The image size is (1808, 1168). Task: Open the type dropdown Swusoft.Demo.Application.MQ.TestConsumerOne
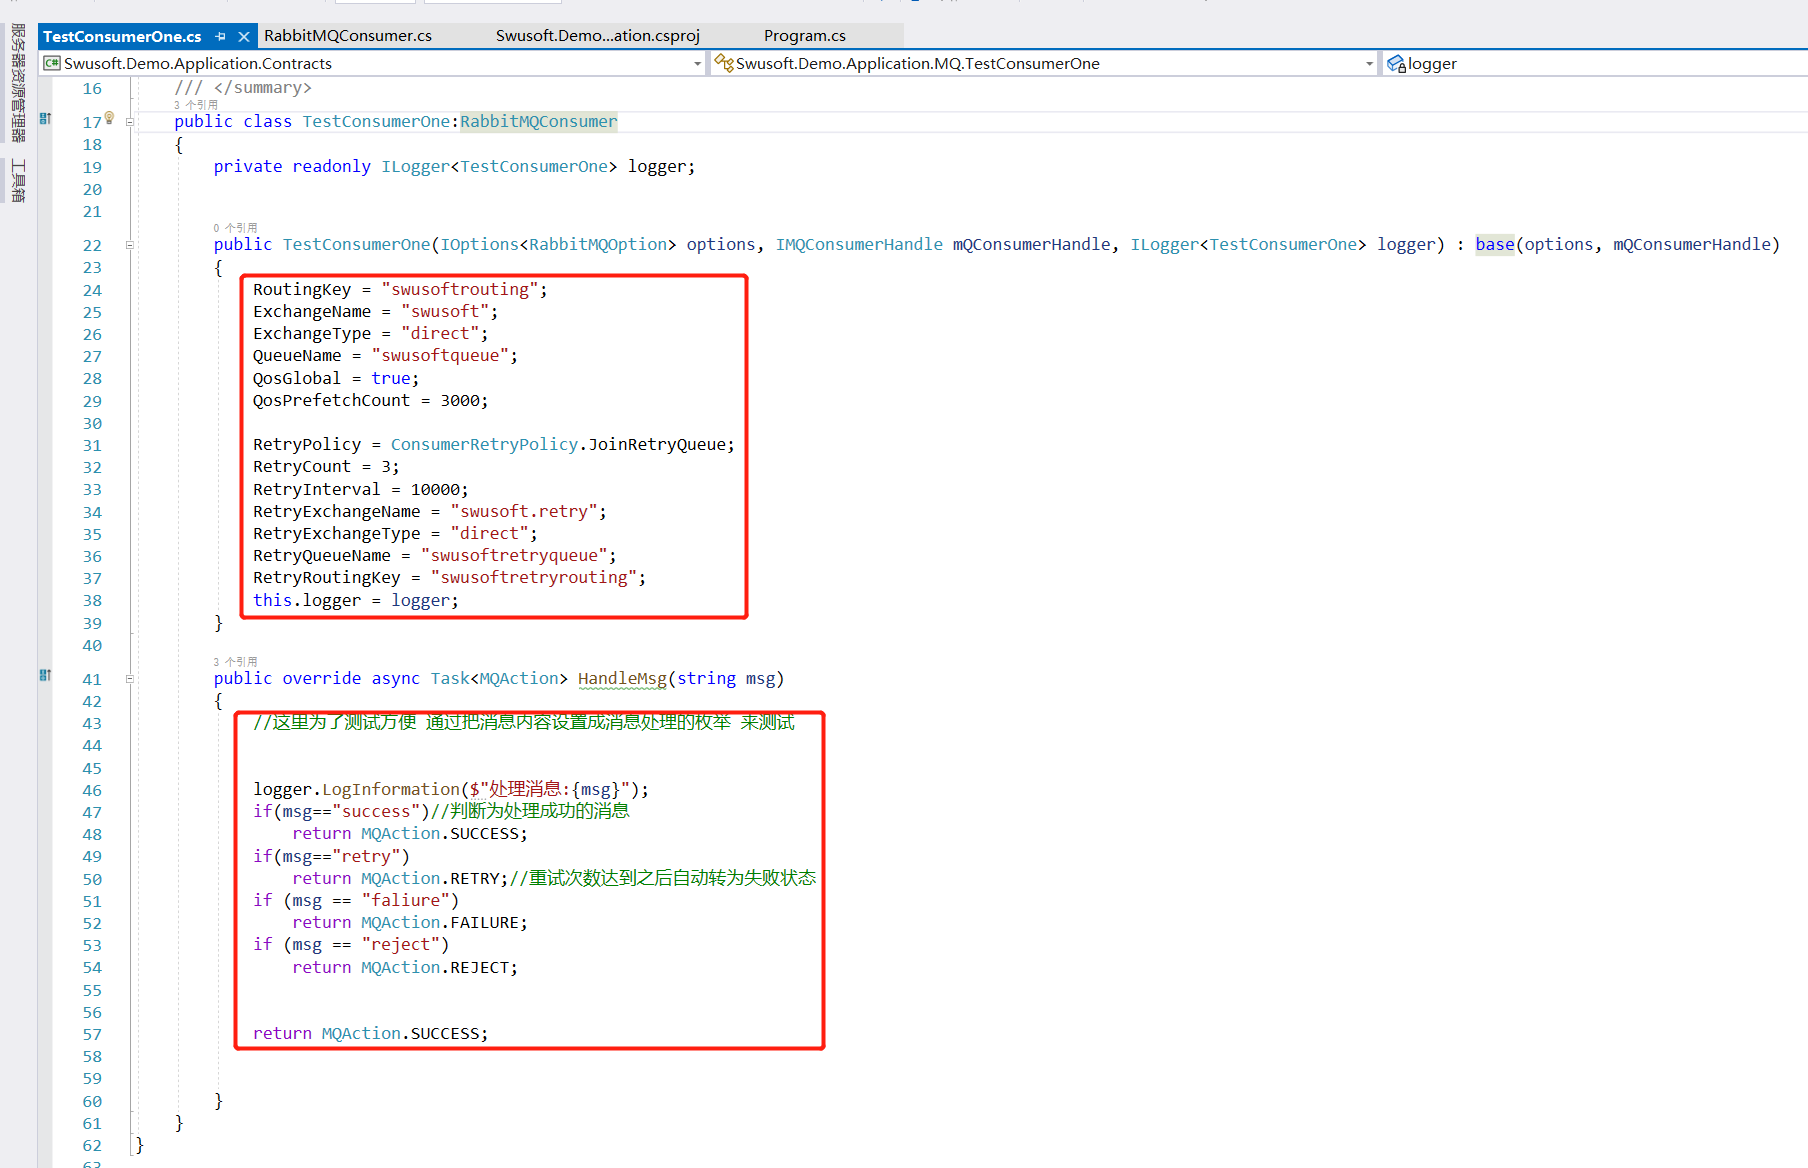(1045, 63)
